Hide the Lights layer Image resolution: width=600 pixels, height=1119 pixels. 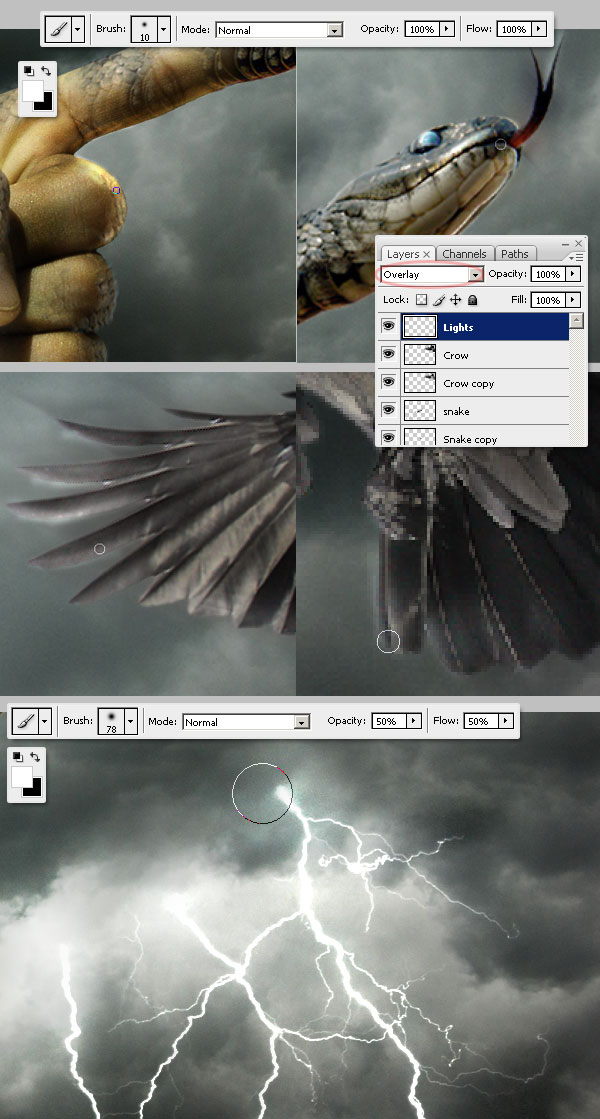tap(388, 326)
